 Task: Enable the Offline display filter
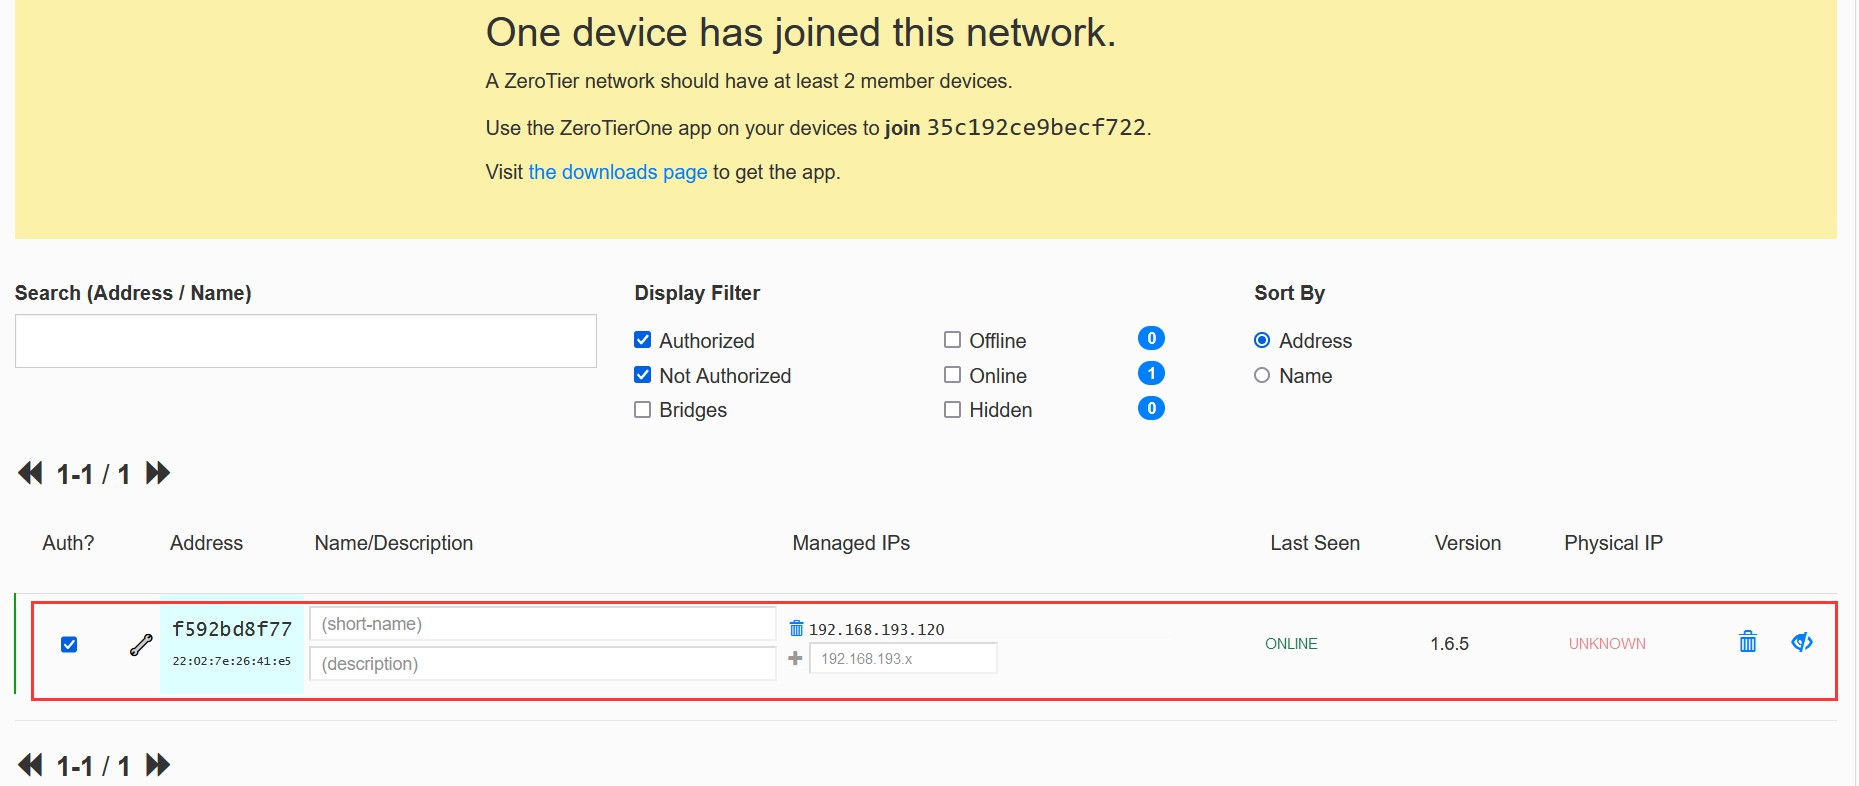tap(953, 340)
